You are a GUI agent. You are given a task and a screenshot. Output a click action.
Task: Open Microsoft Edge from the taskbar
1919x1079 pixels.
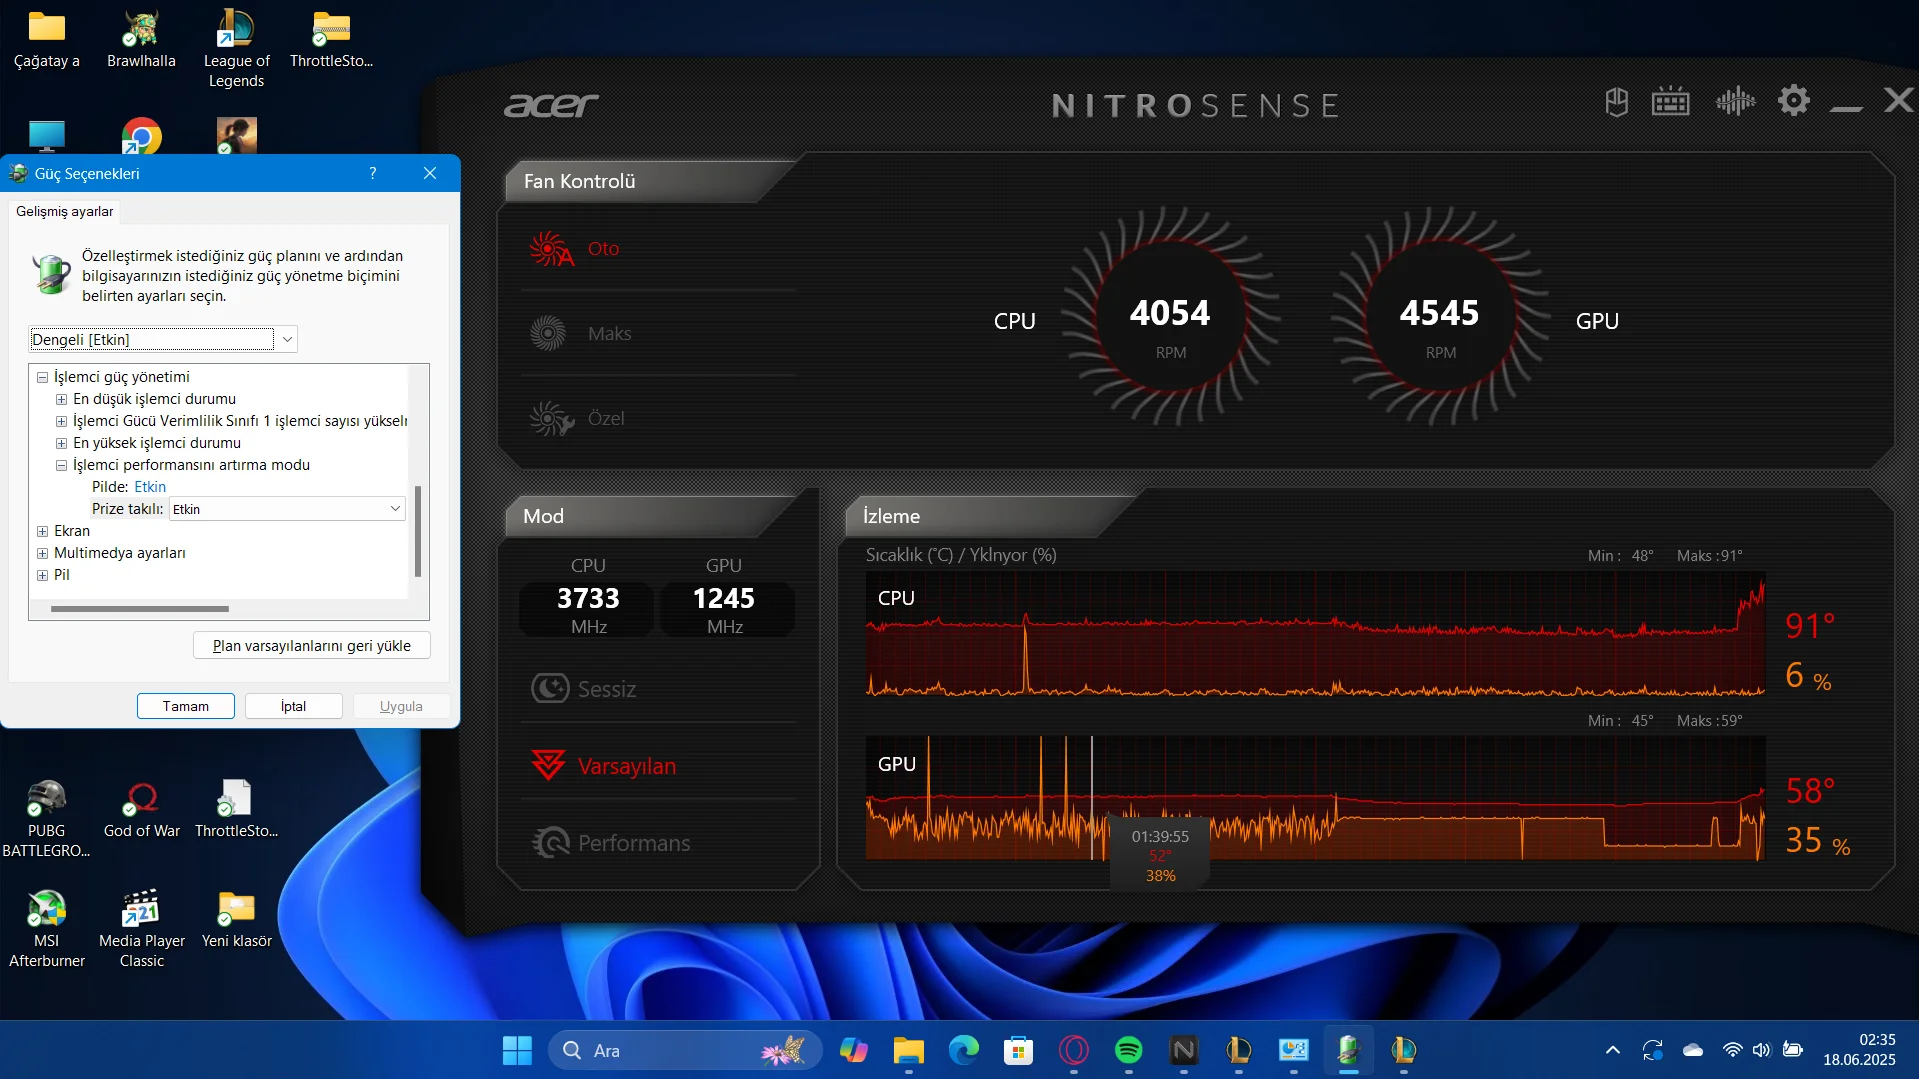click(963, 1050)
